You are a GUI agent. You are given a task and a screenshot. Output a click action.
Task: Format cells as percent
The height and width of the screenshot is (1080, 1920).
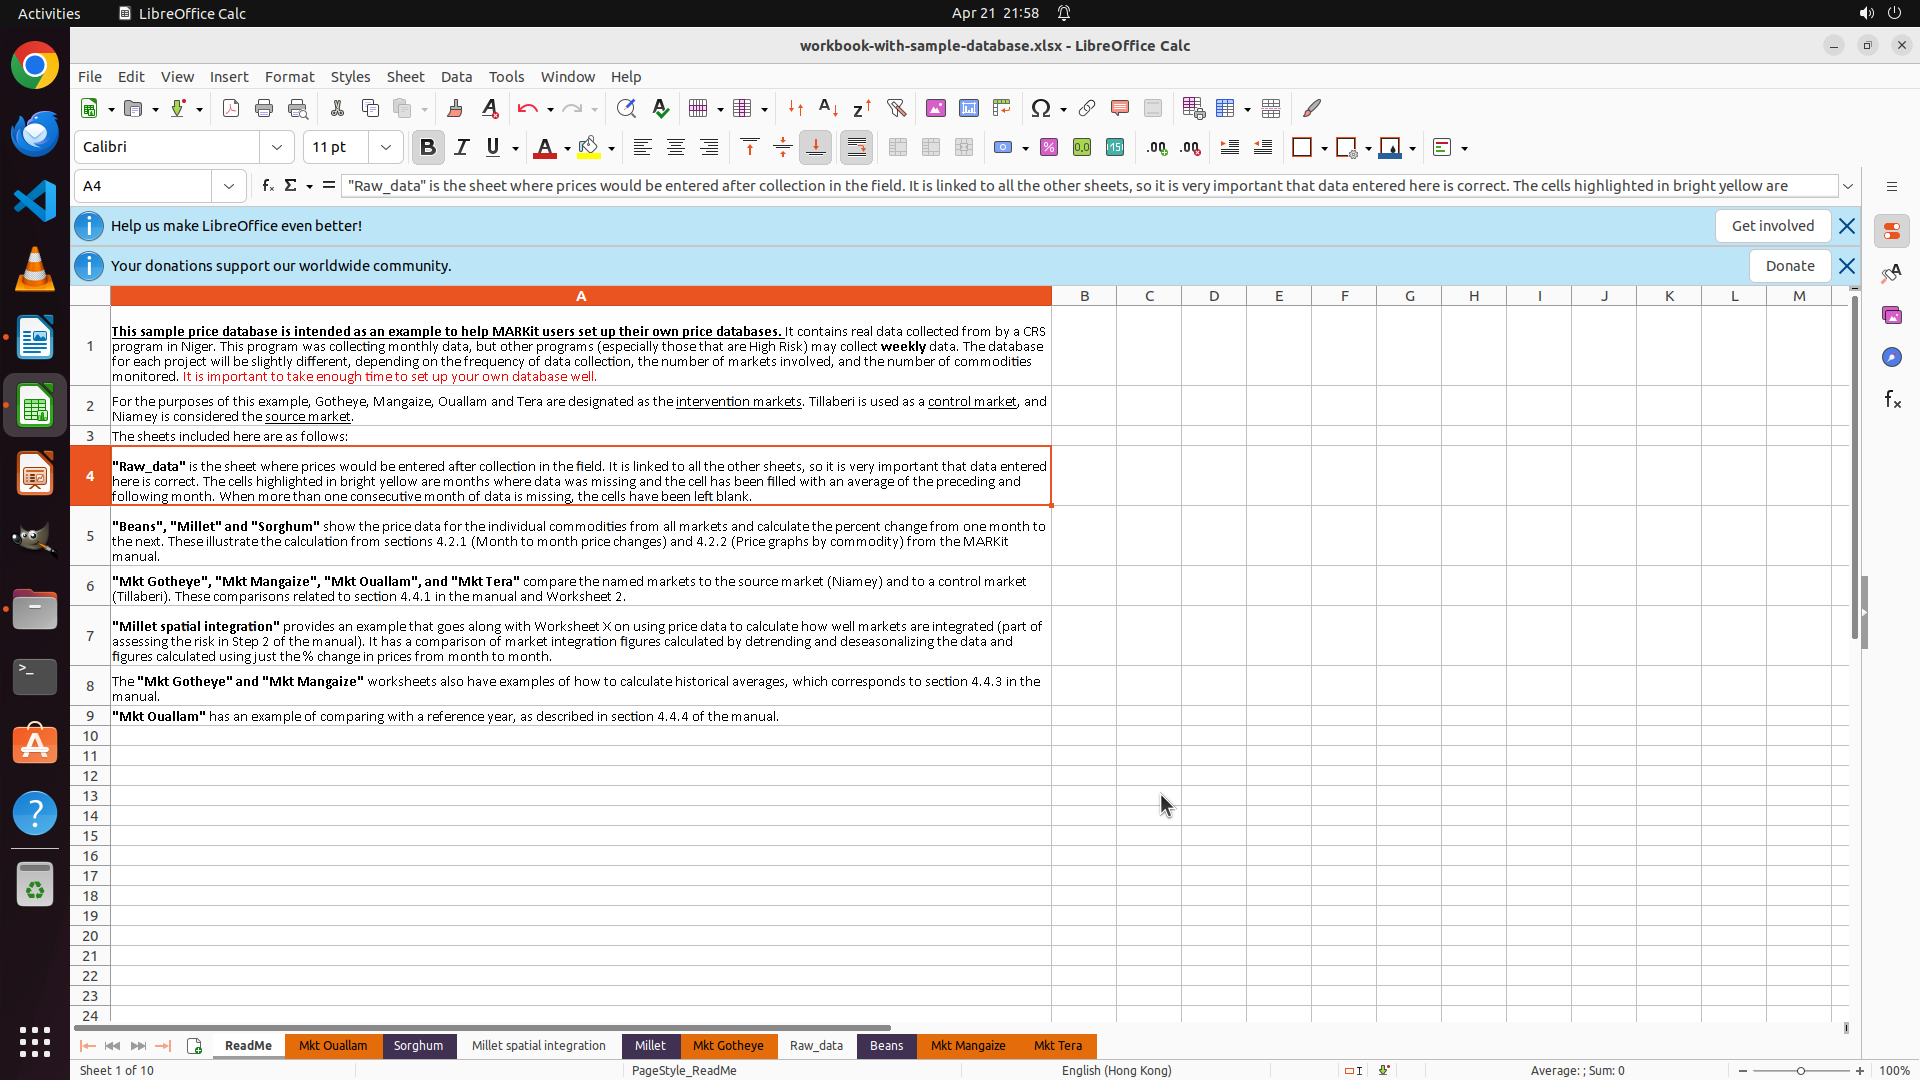(1049, 147)
